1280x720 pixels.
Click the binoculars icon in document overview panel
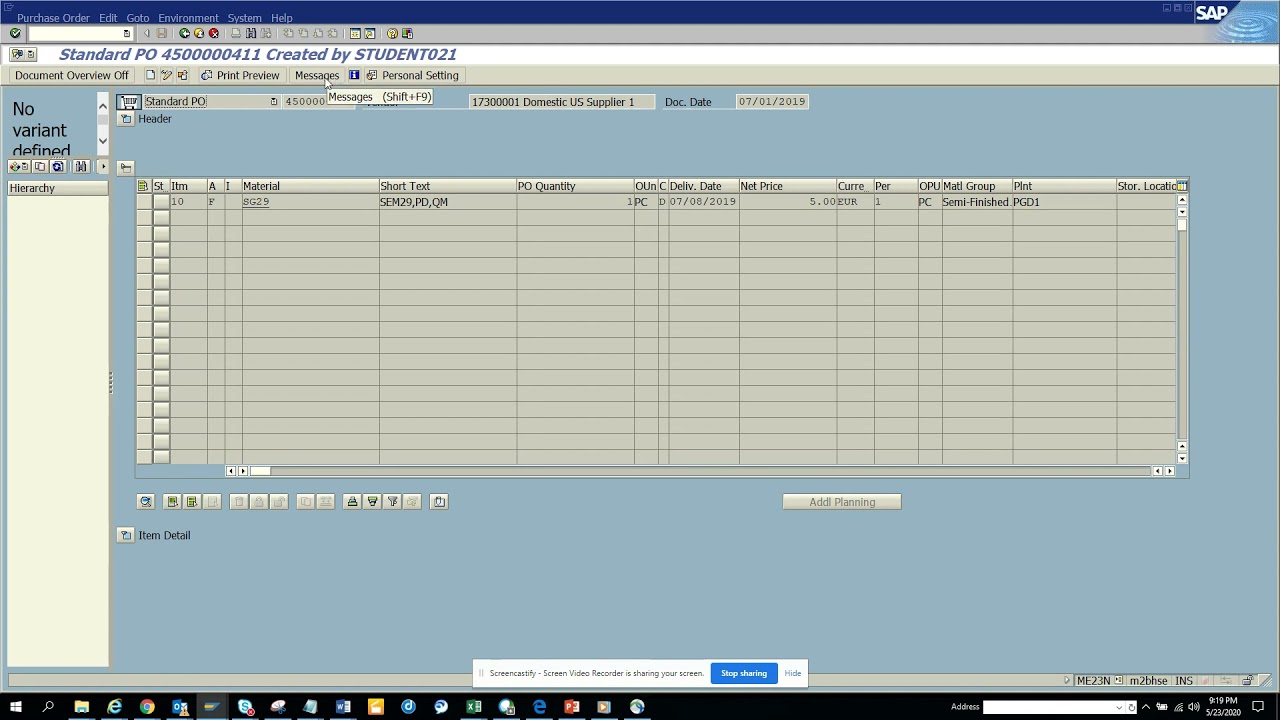[81, 167]
